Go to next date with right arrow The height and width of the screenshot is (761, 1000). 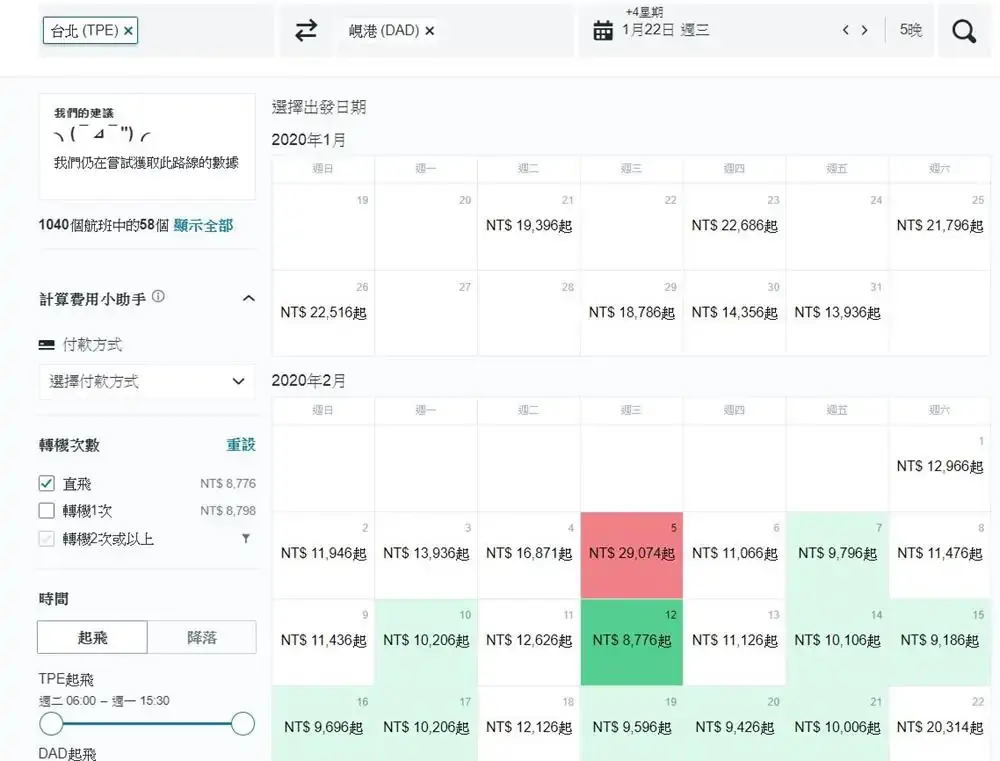[x=865, y=31]
